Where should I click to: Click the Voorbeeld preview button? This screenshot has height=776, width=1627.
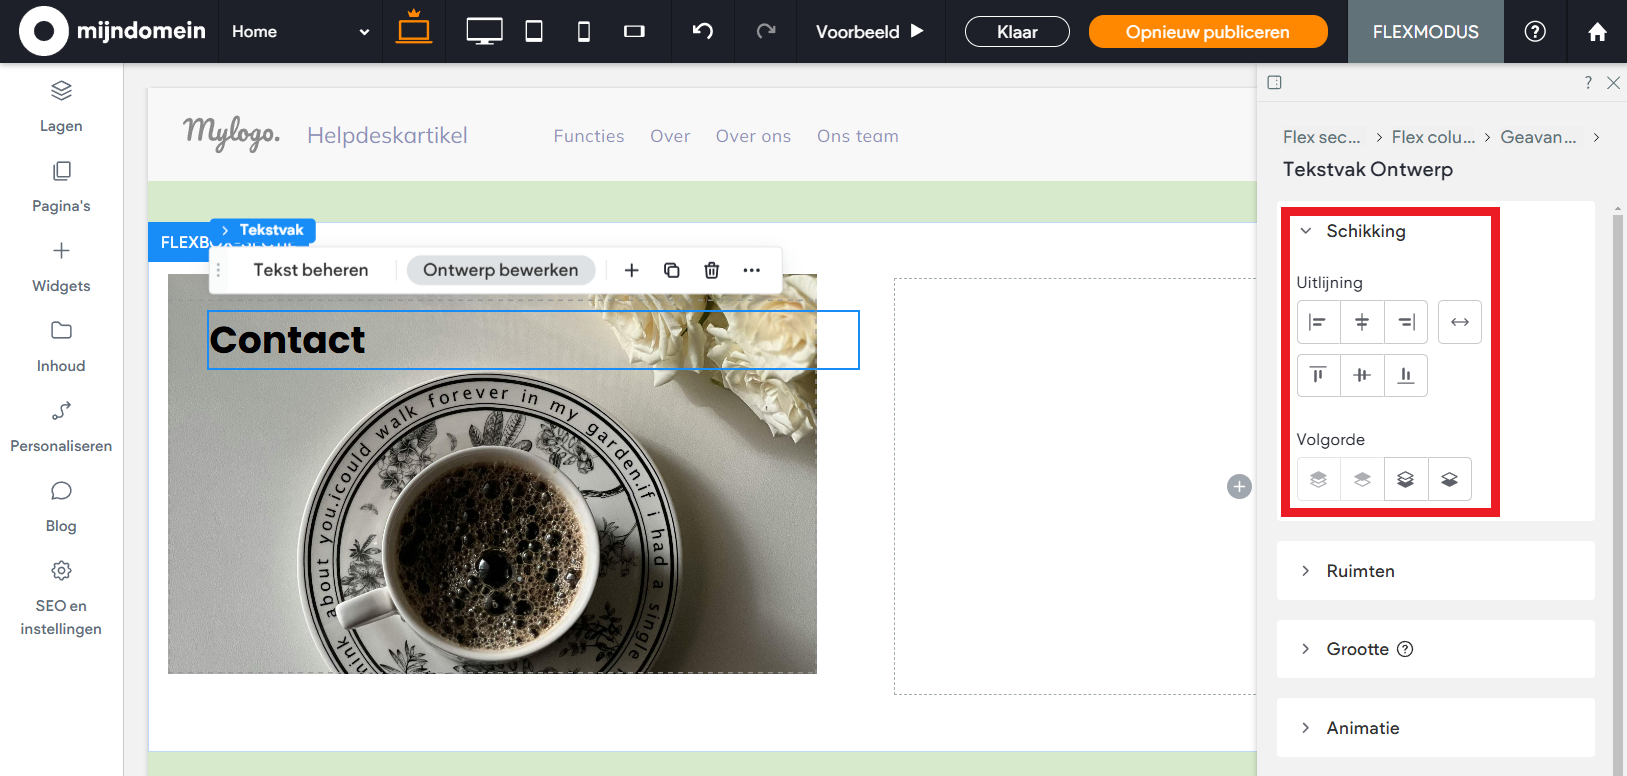click(869, 31)
